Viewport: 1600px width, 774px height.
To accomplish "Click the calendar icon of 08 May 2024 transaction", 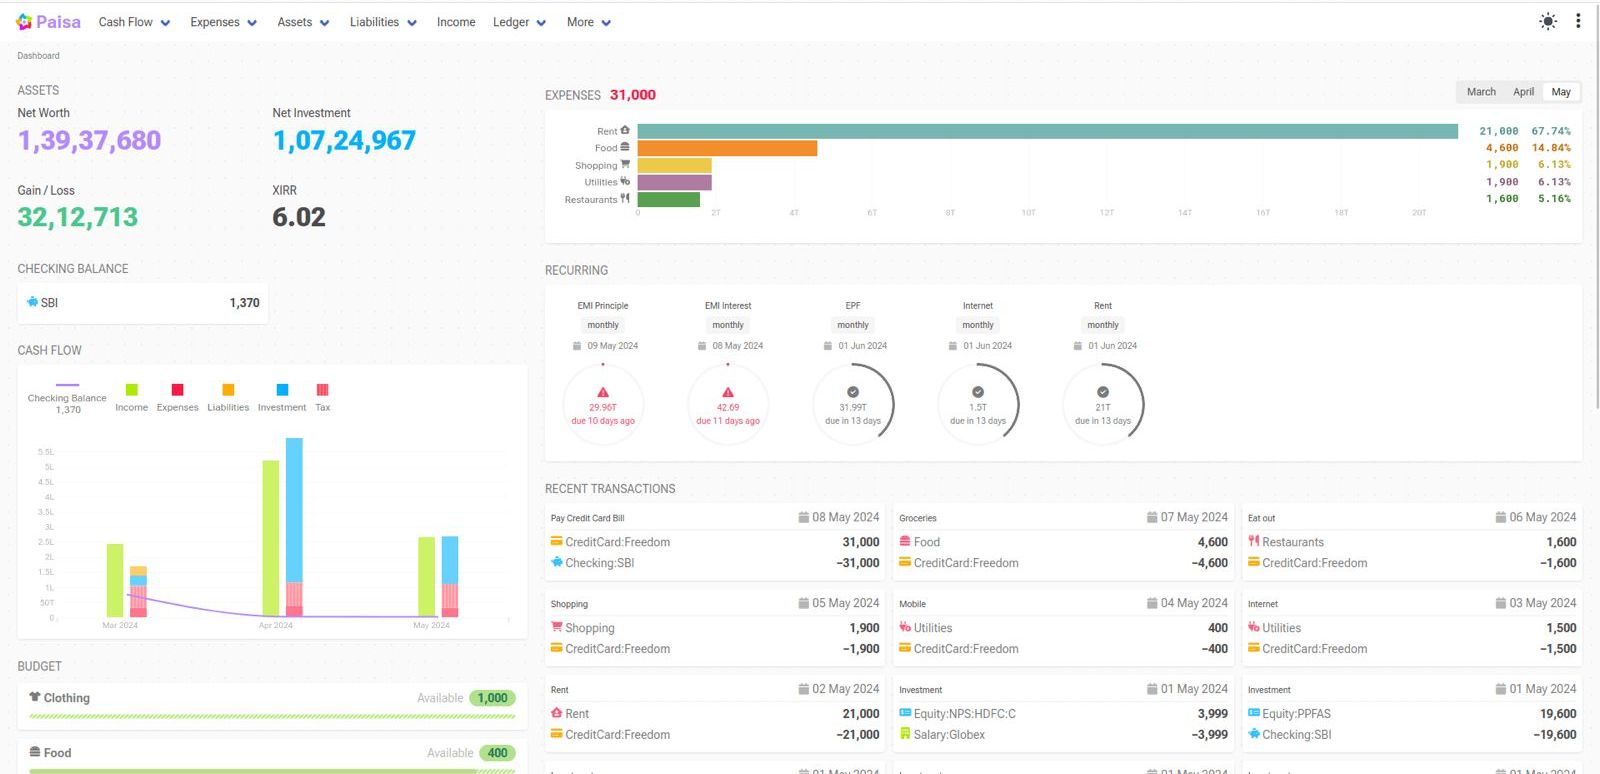I will (x=803, y=517).
